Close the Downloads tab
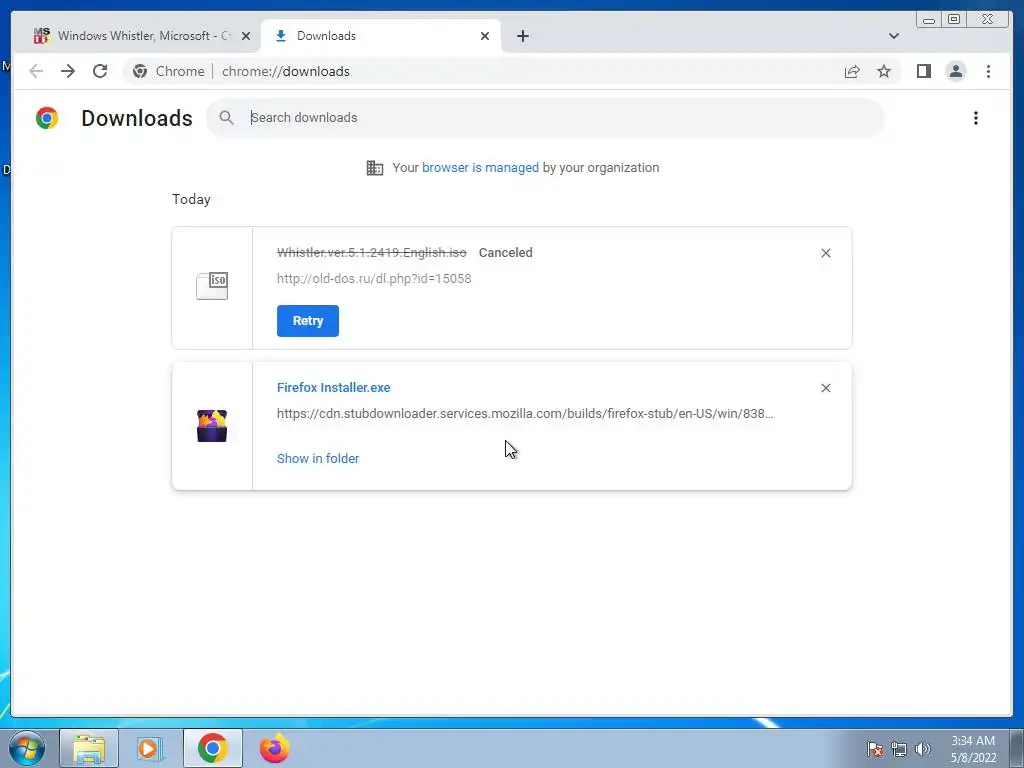This screenshot has width=1024, height=768. tap(485, 36)
